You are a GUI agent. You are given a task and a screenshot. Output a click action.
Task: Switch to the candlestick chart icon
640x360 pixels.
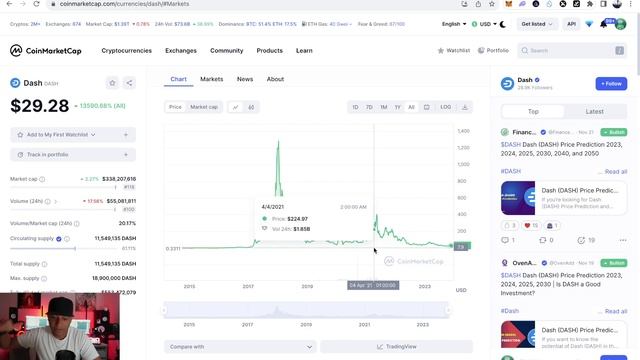pyautogui.click(x=251, y=107)
